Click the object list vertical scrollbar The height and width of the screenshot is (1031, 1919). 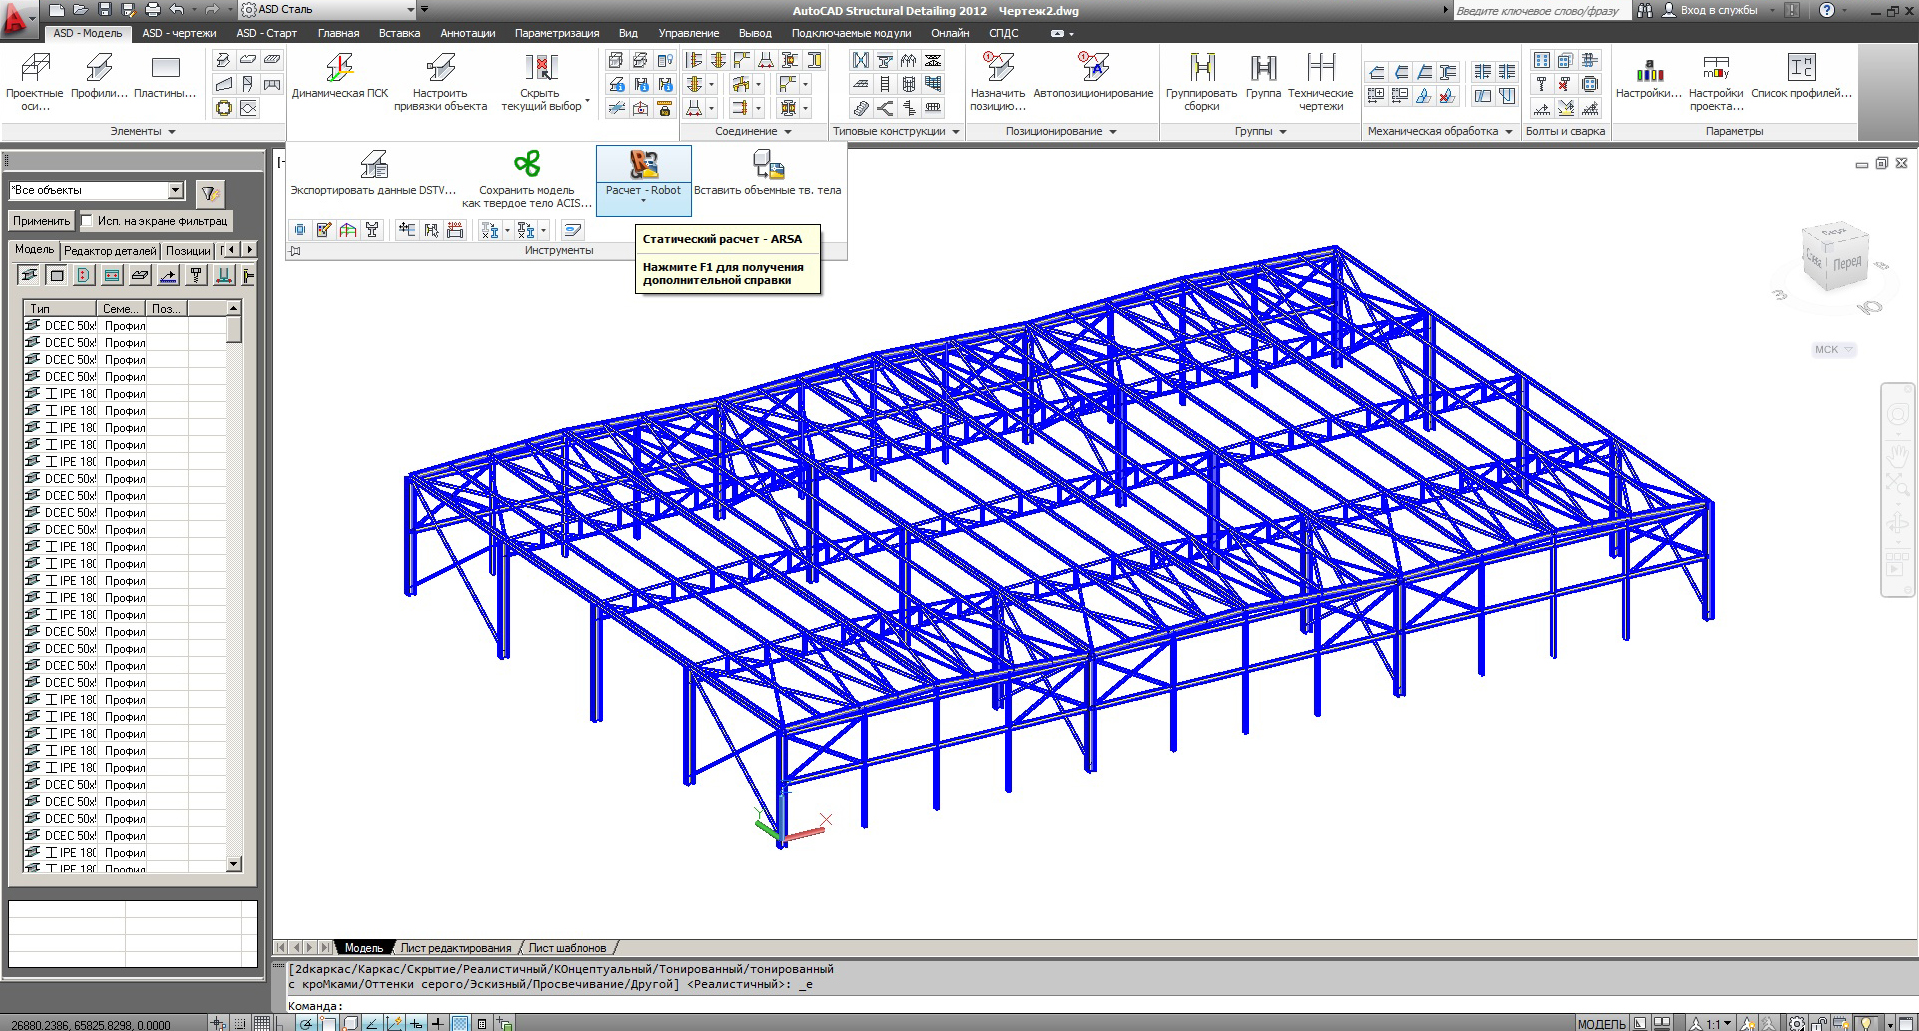tap(234, 587)
